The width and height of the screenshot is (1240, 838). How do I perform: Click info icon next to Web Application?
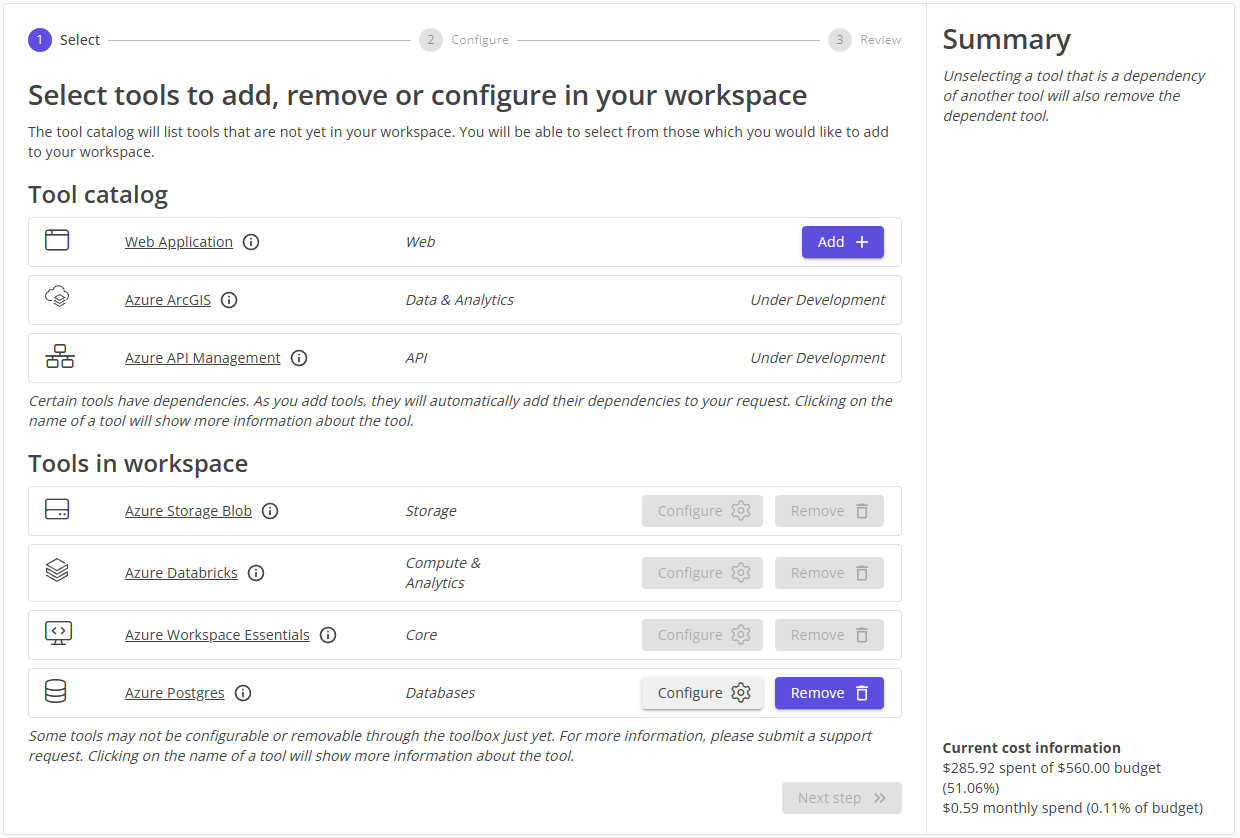(251, 242)
